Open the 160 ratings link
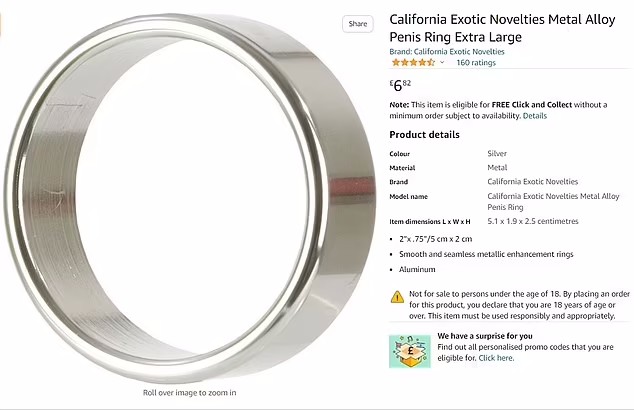Image resolution: width=634 pixels, height=410 pixels. pyautogui.click(x=477, y=62)
